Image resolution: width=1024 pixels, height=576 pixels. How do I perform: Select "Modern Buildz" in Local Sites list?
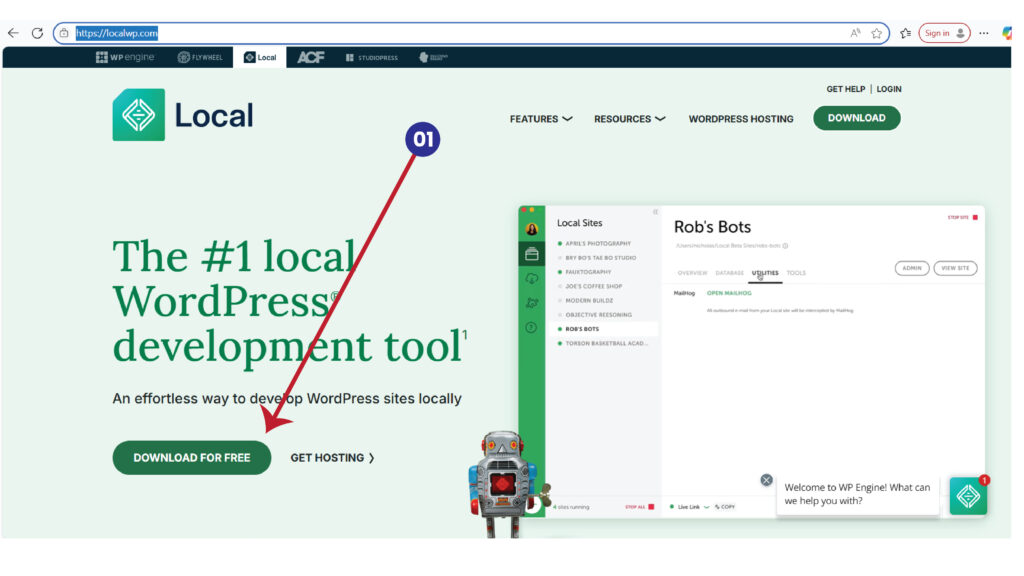click(589, 301)
